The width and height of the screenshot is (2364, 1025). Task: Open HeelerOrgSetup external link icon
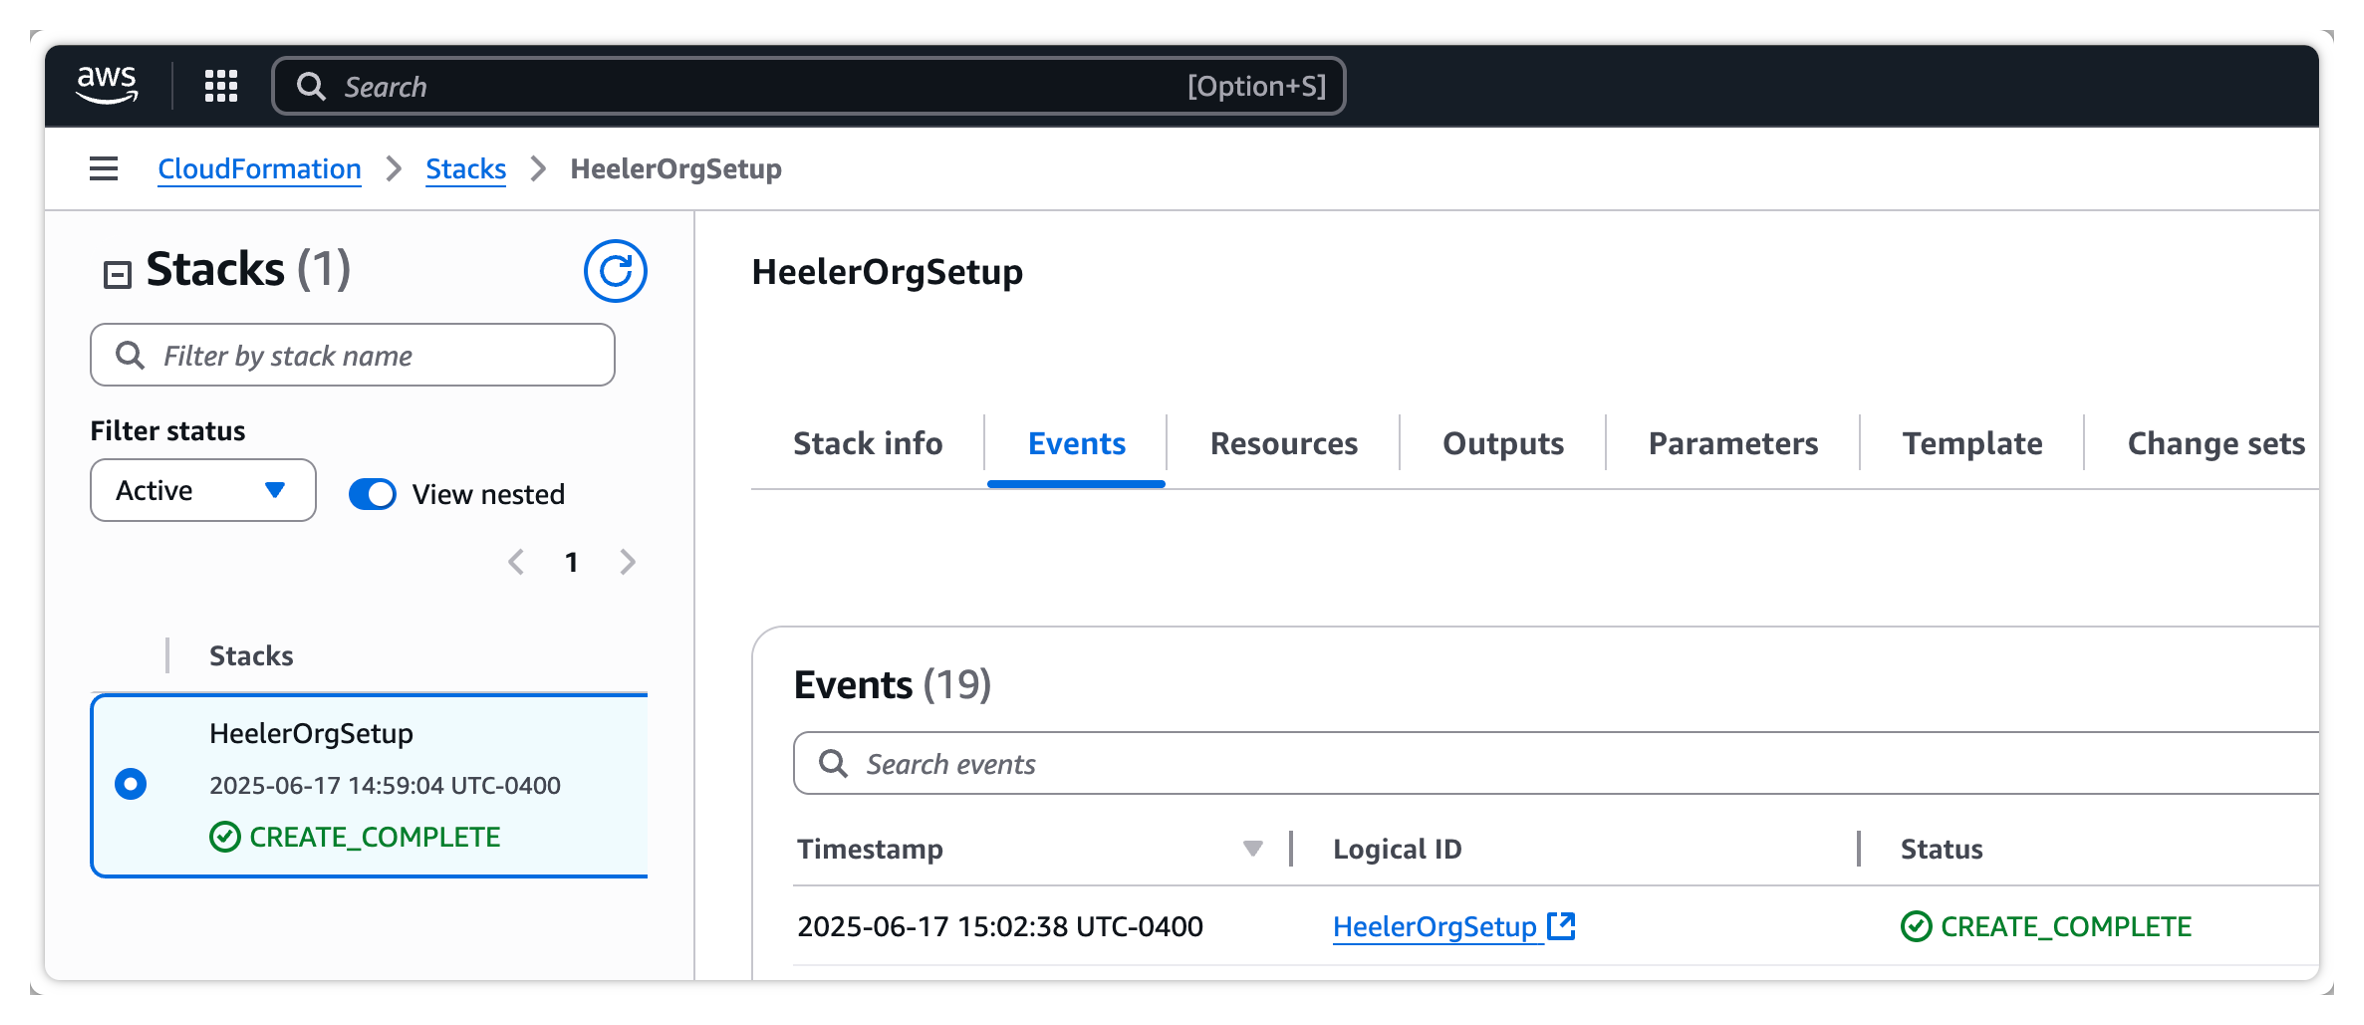click(x=1561, y=926)
